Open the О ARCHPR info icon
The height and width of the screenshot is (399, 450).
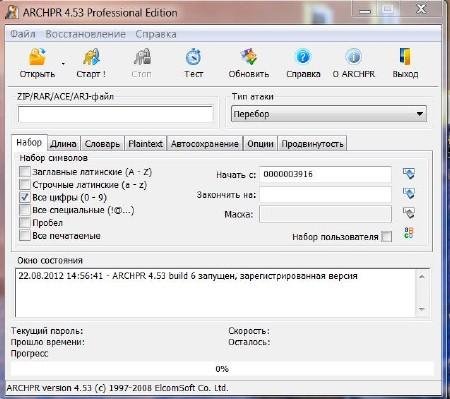[354, 57]
